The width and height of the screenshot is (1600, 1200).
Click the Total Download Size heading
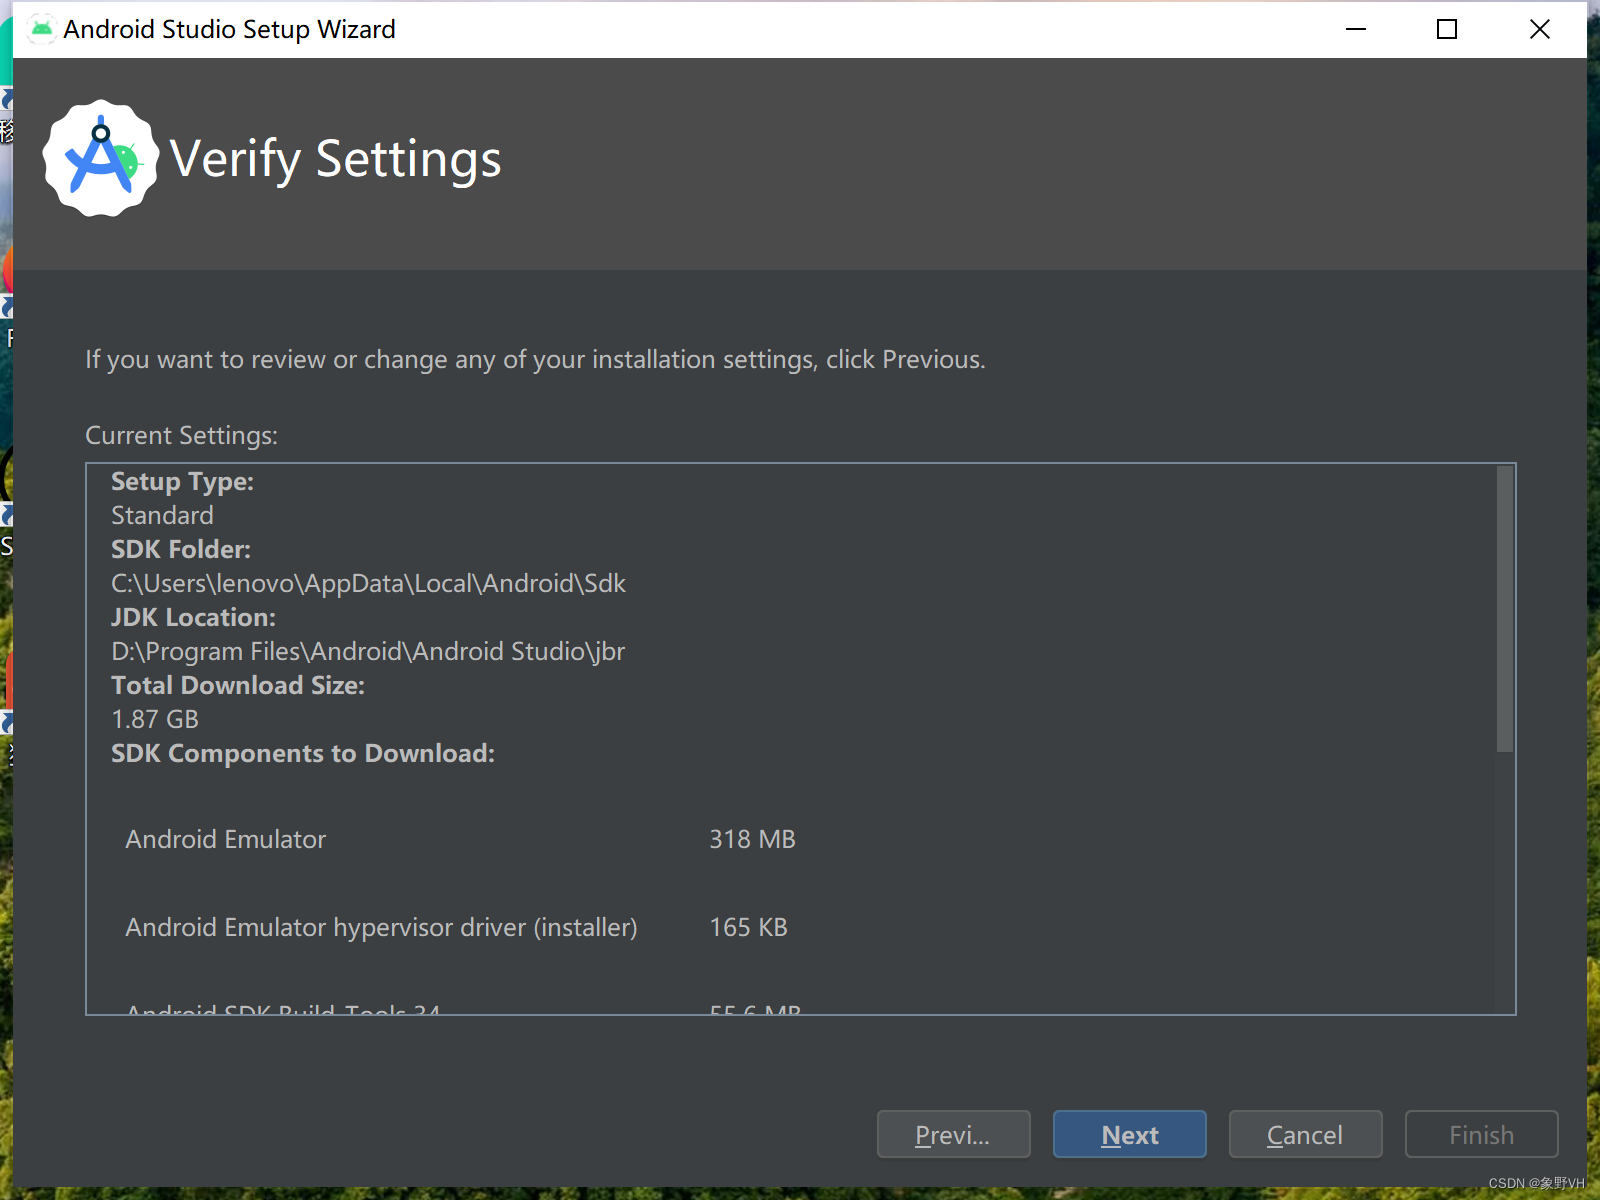click(x=238, y=685)
